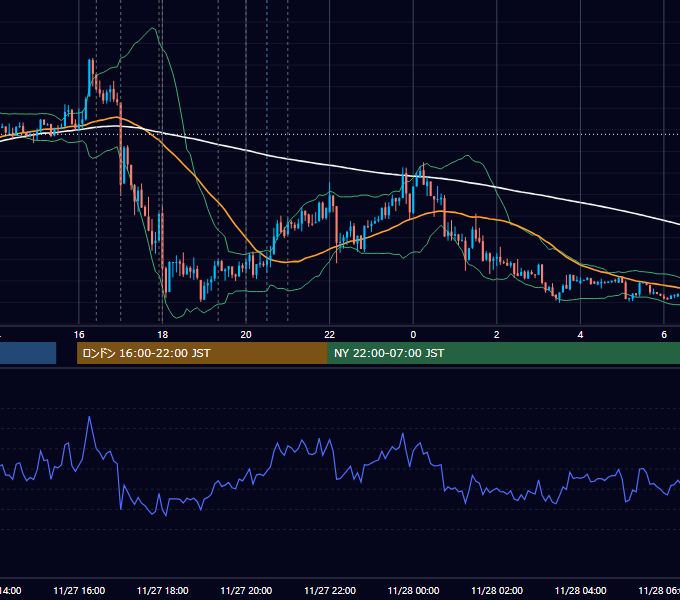This screenshot has height=600, width=680.
Task: Click the 20 hour axis label
Action: coord(246,335)
